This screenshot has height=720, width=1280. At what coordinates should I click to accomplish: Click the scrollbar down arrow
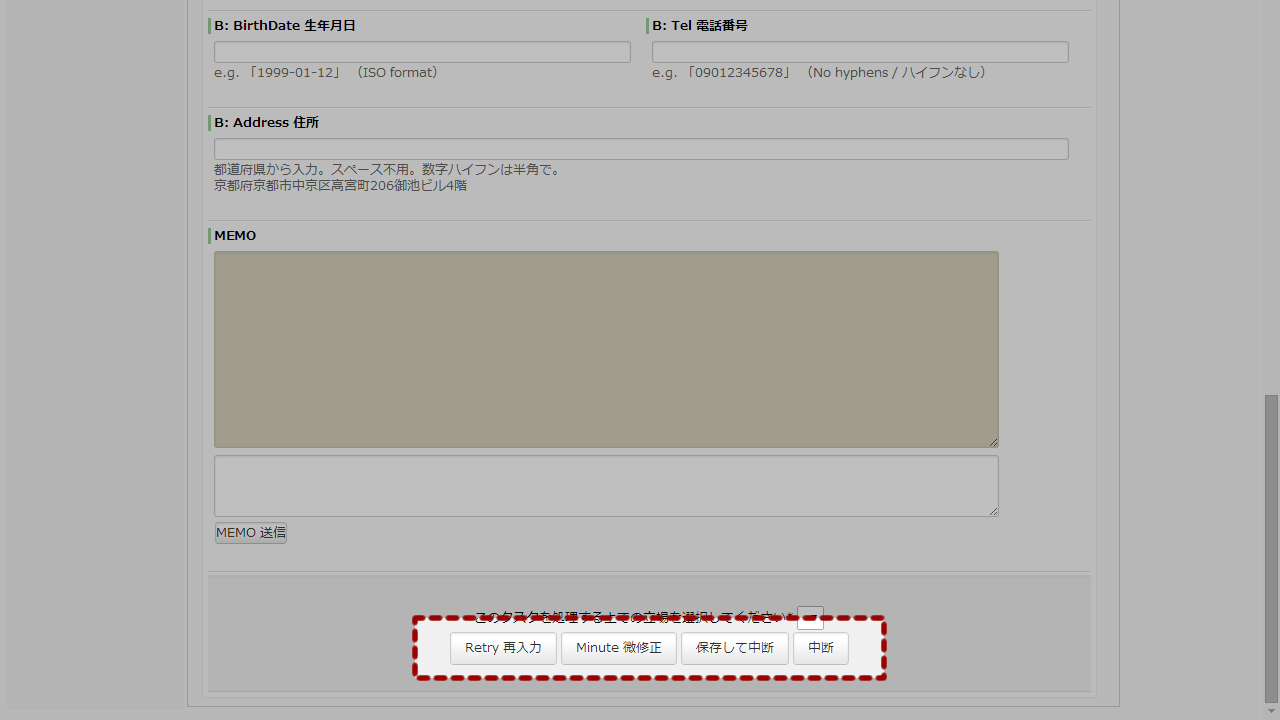click(1271, 711)
